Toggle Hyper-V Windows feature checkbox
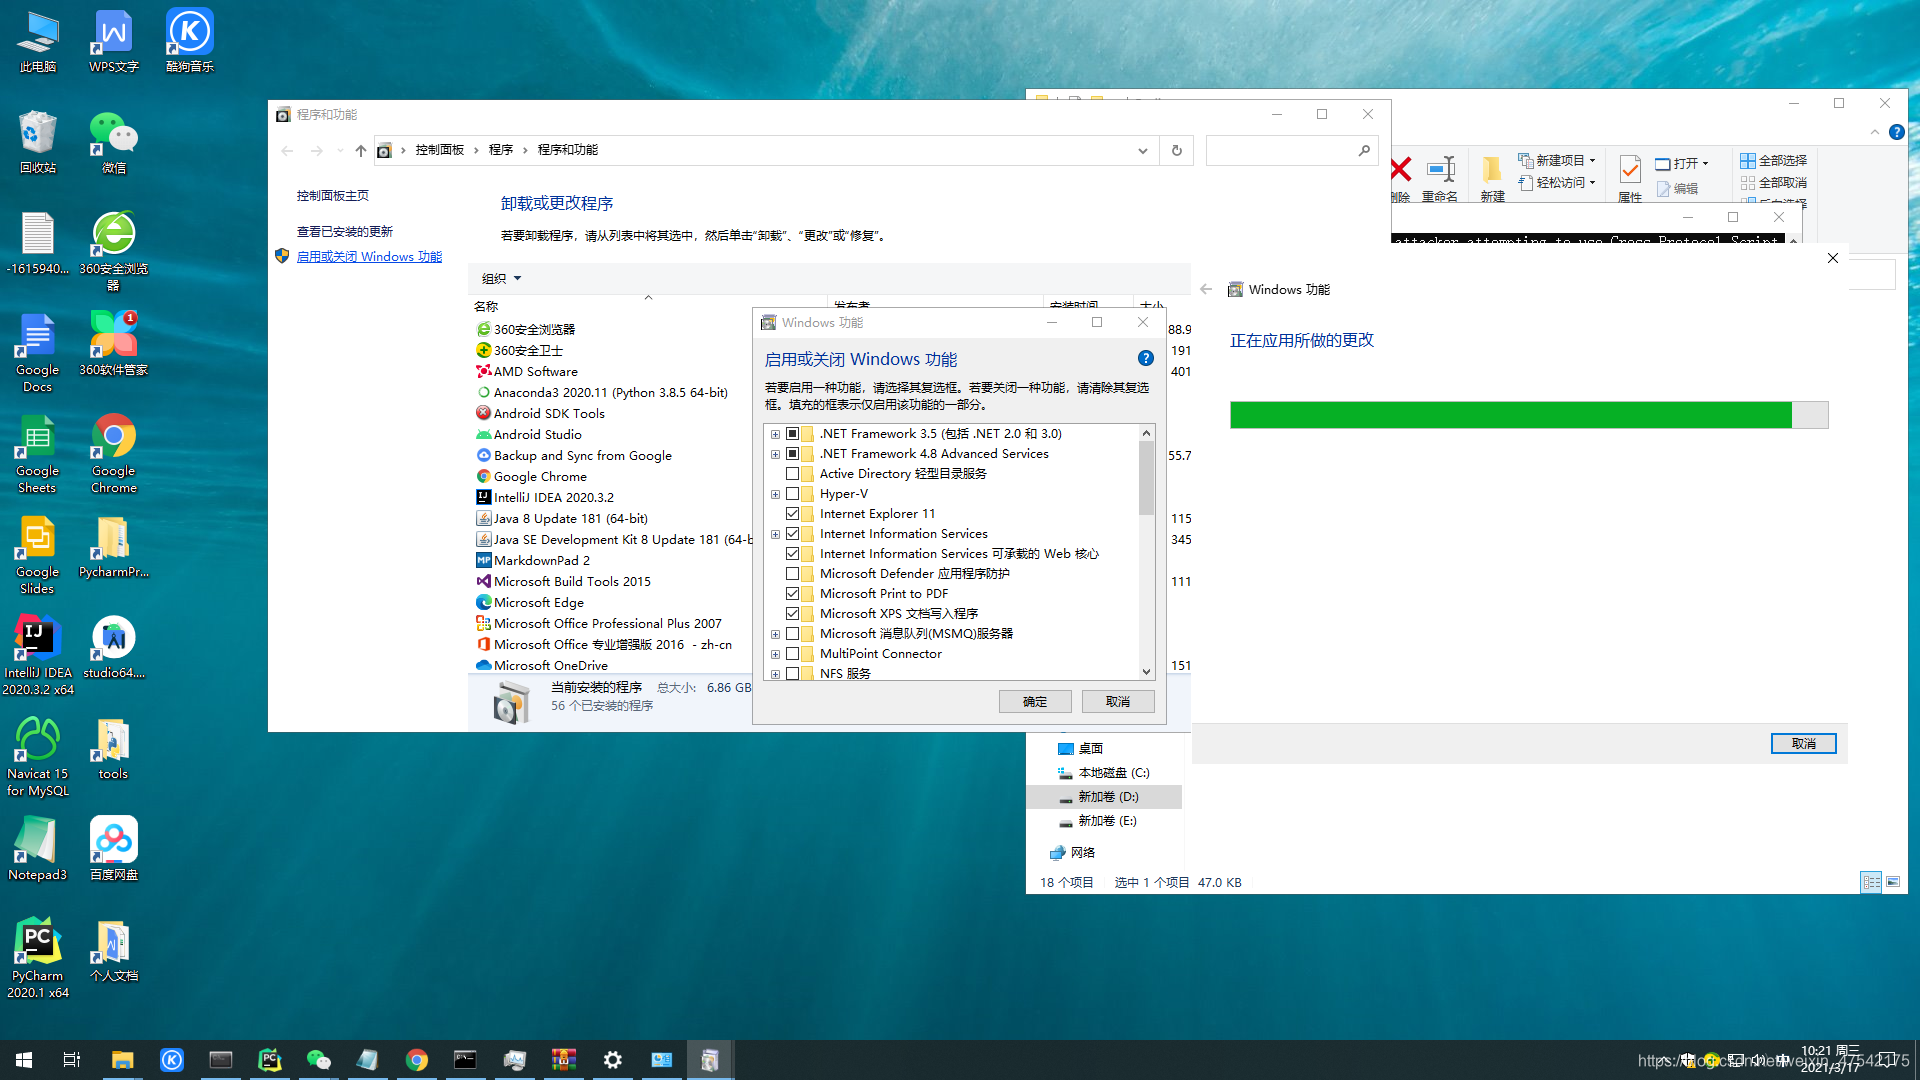The image size is (1920, 1080). click(x=793, y=492)
